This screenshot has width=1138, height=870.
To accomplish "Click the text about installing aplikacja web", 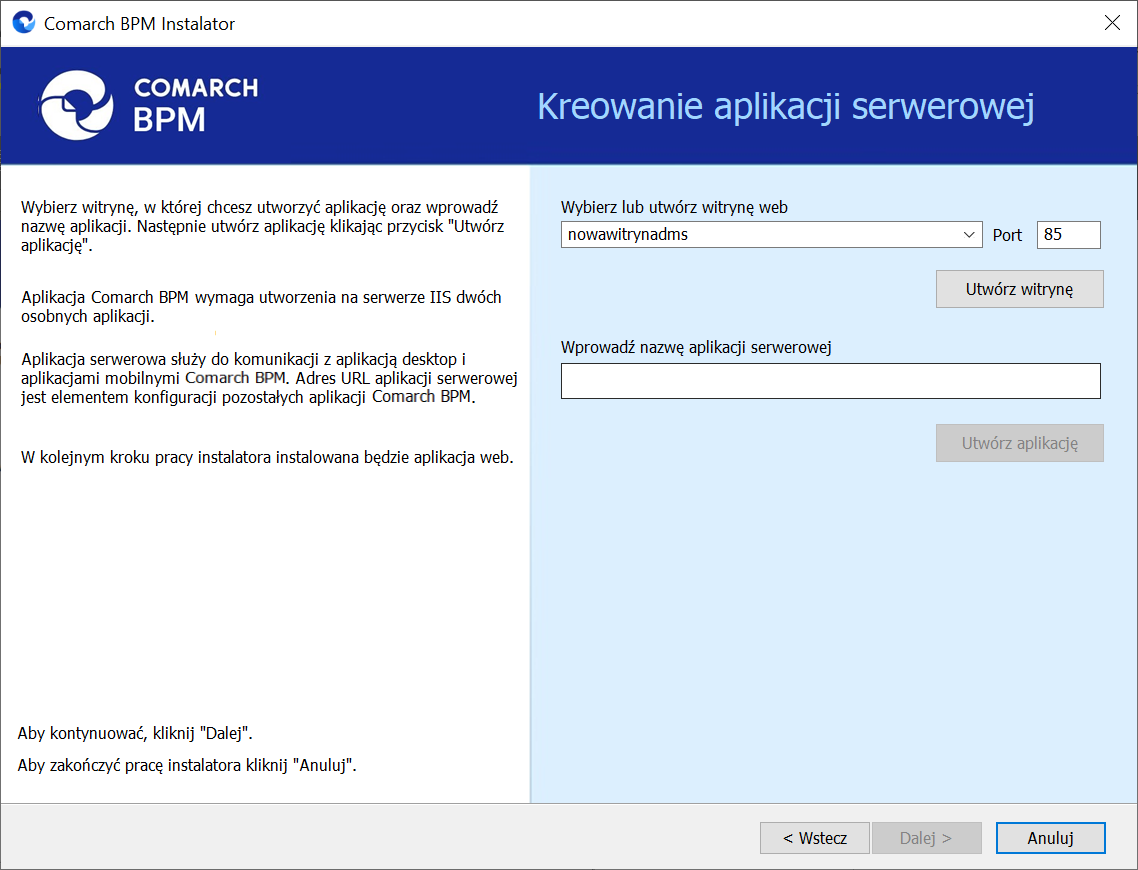I will click(267, 457).
